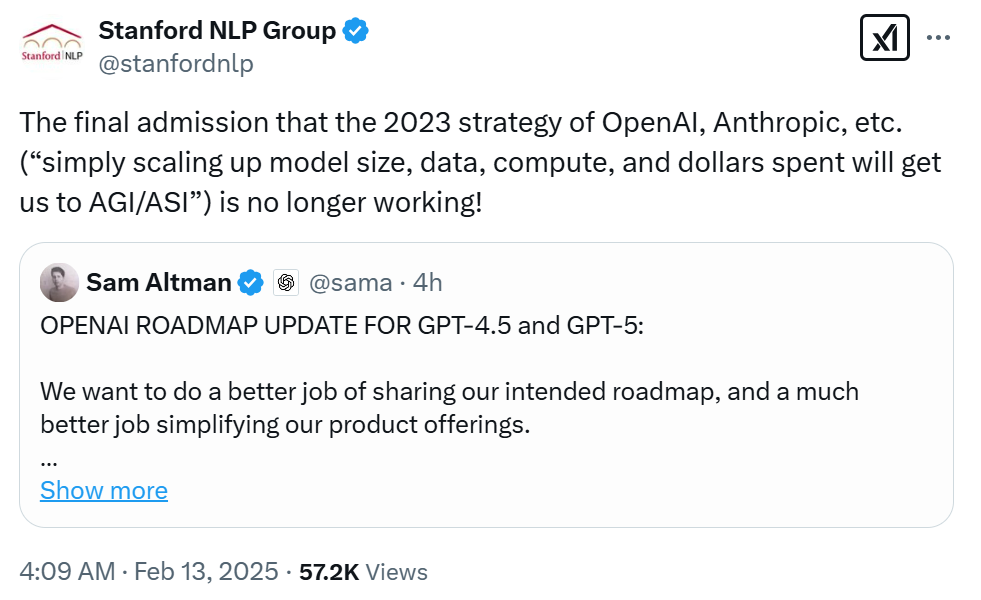Open the @stanfordnlp handle link
Viewport: 981px width, 600px height.
tap(175, 64)
